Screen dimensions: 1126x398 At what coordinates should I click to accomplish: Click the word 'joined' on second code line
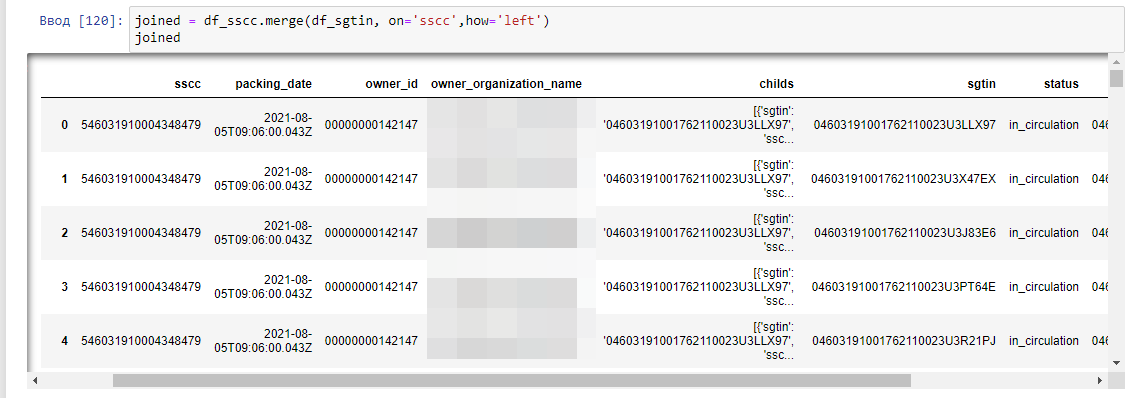coord(157,37)
